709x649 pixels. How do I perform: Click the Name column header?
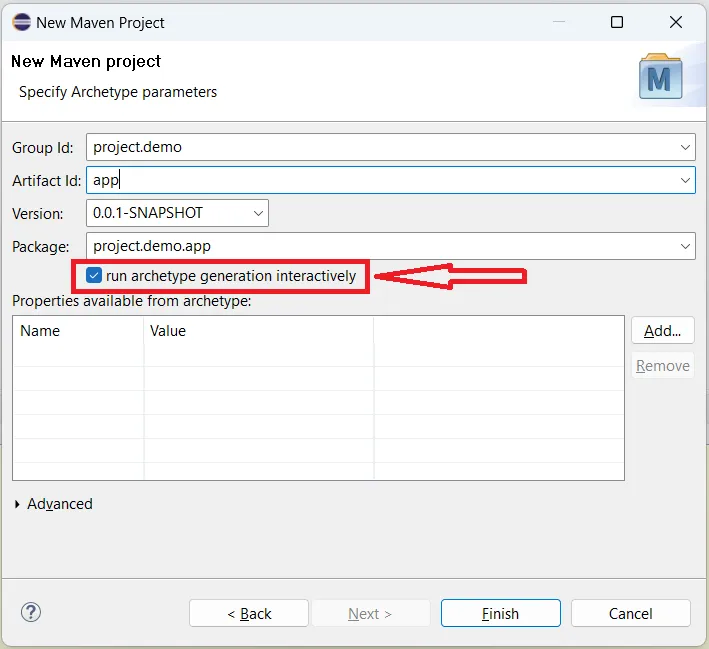coord(78,331)
